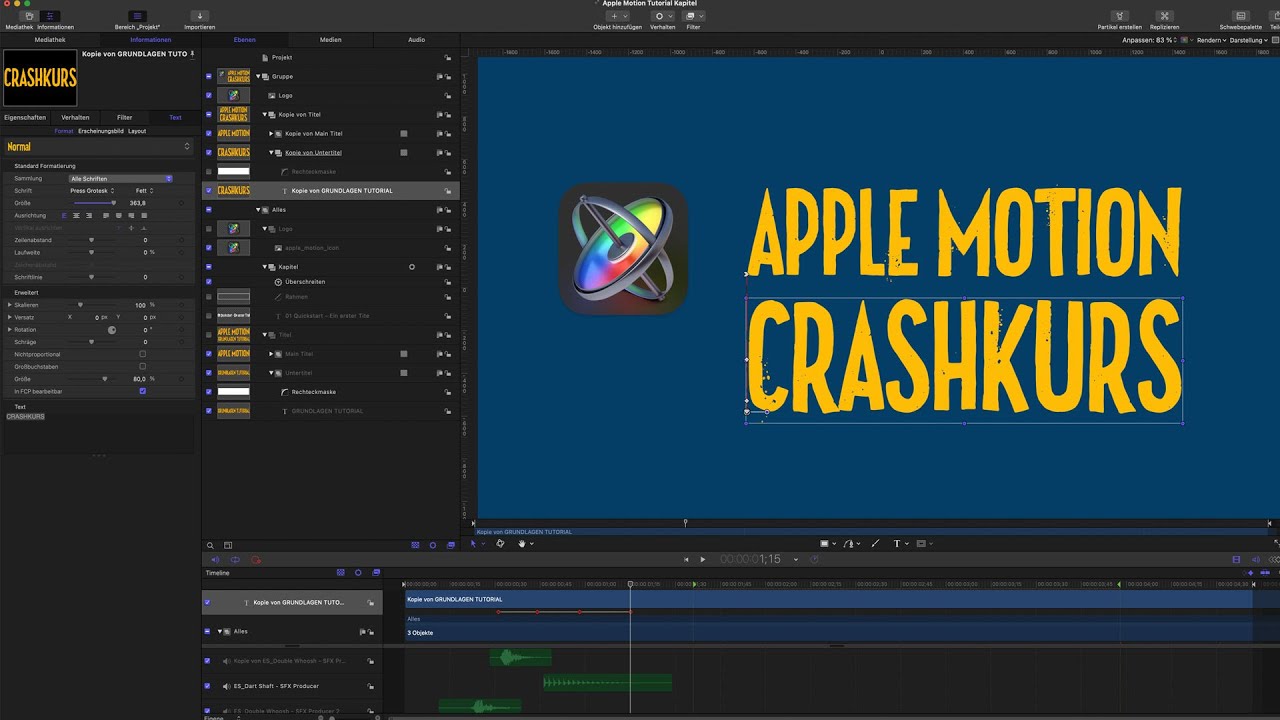Select the Layout text pane

pyautogui.click(x=137, y=131)
